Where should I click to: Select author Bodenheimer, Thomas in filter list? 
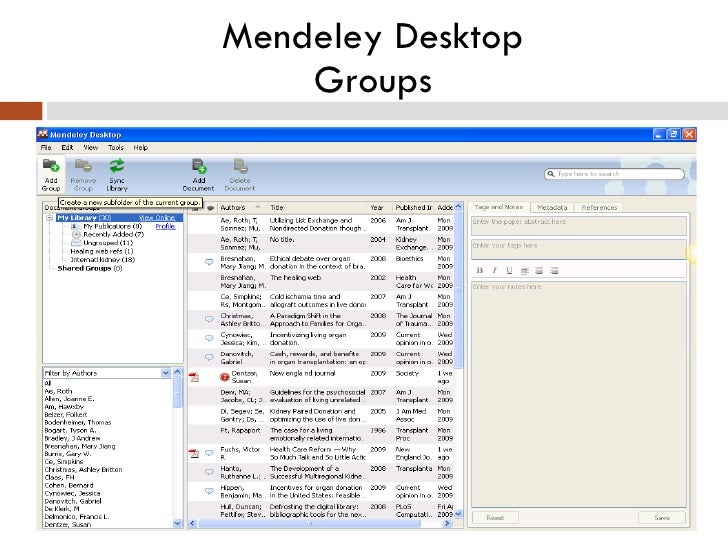coord(78,422)
